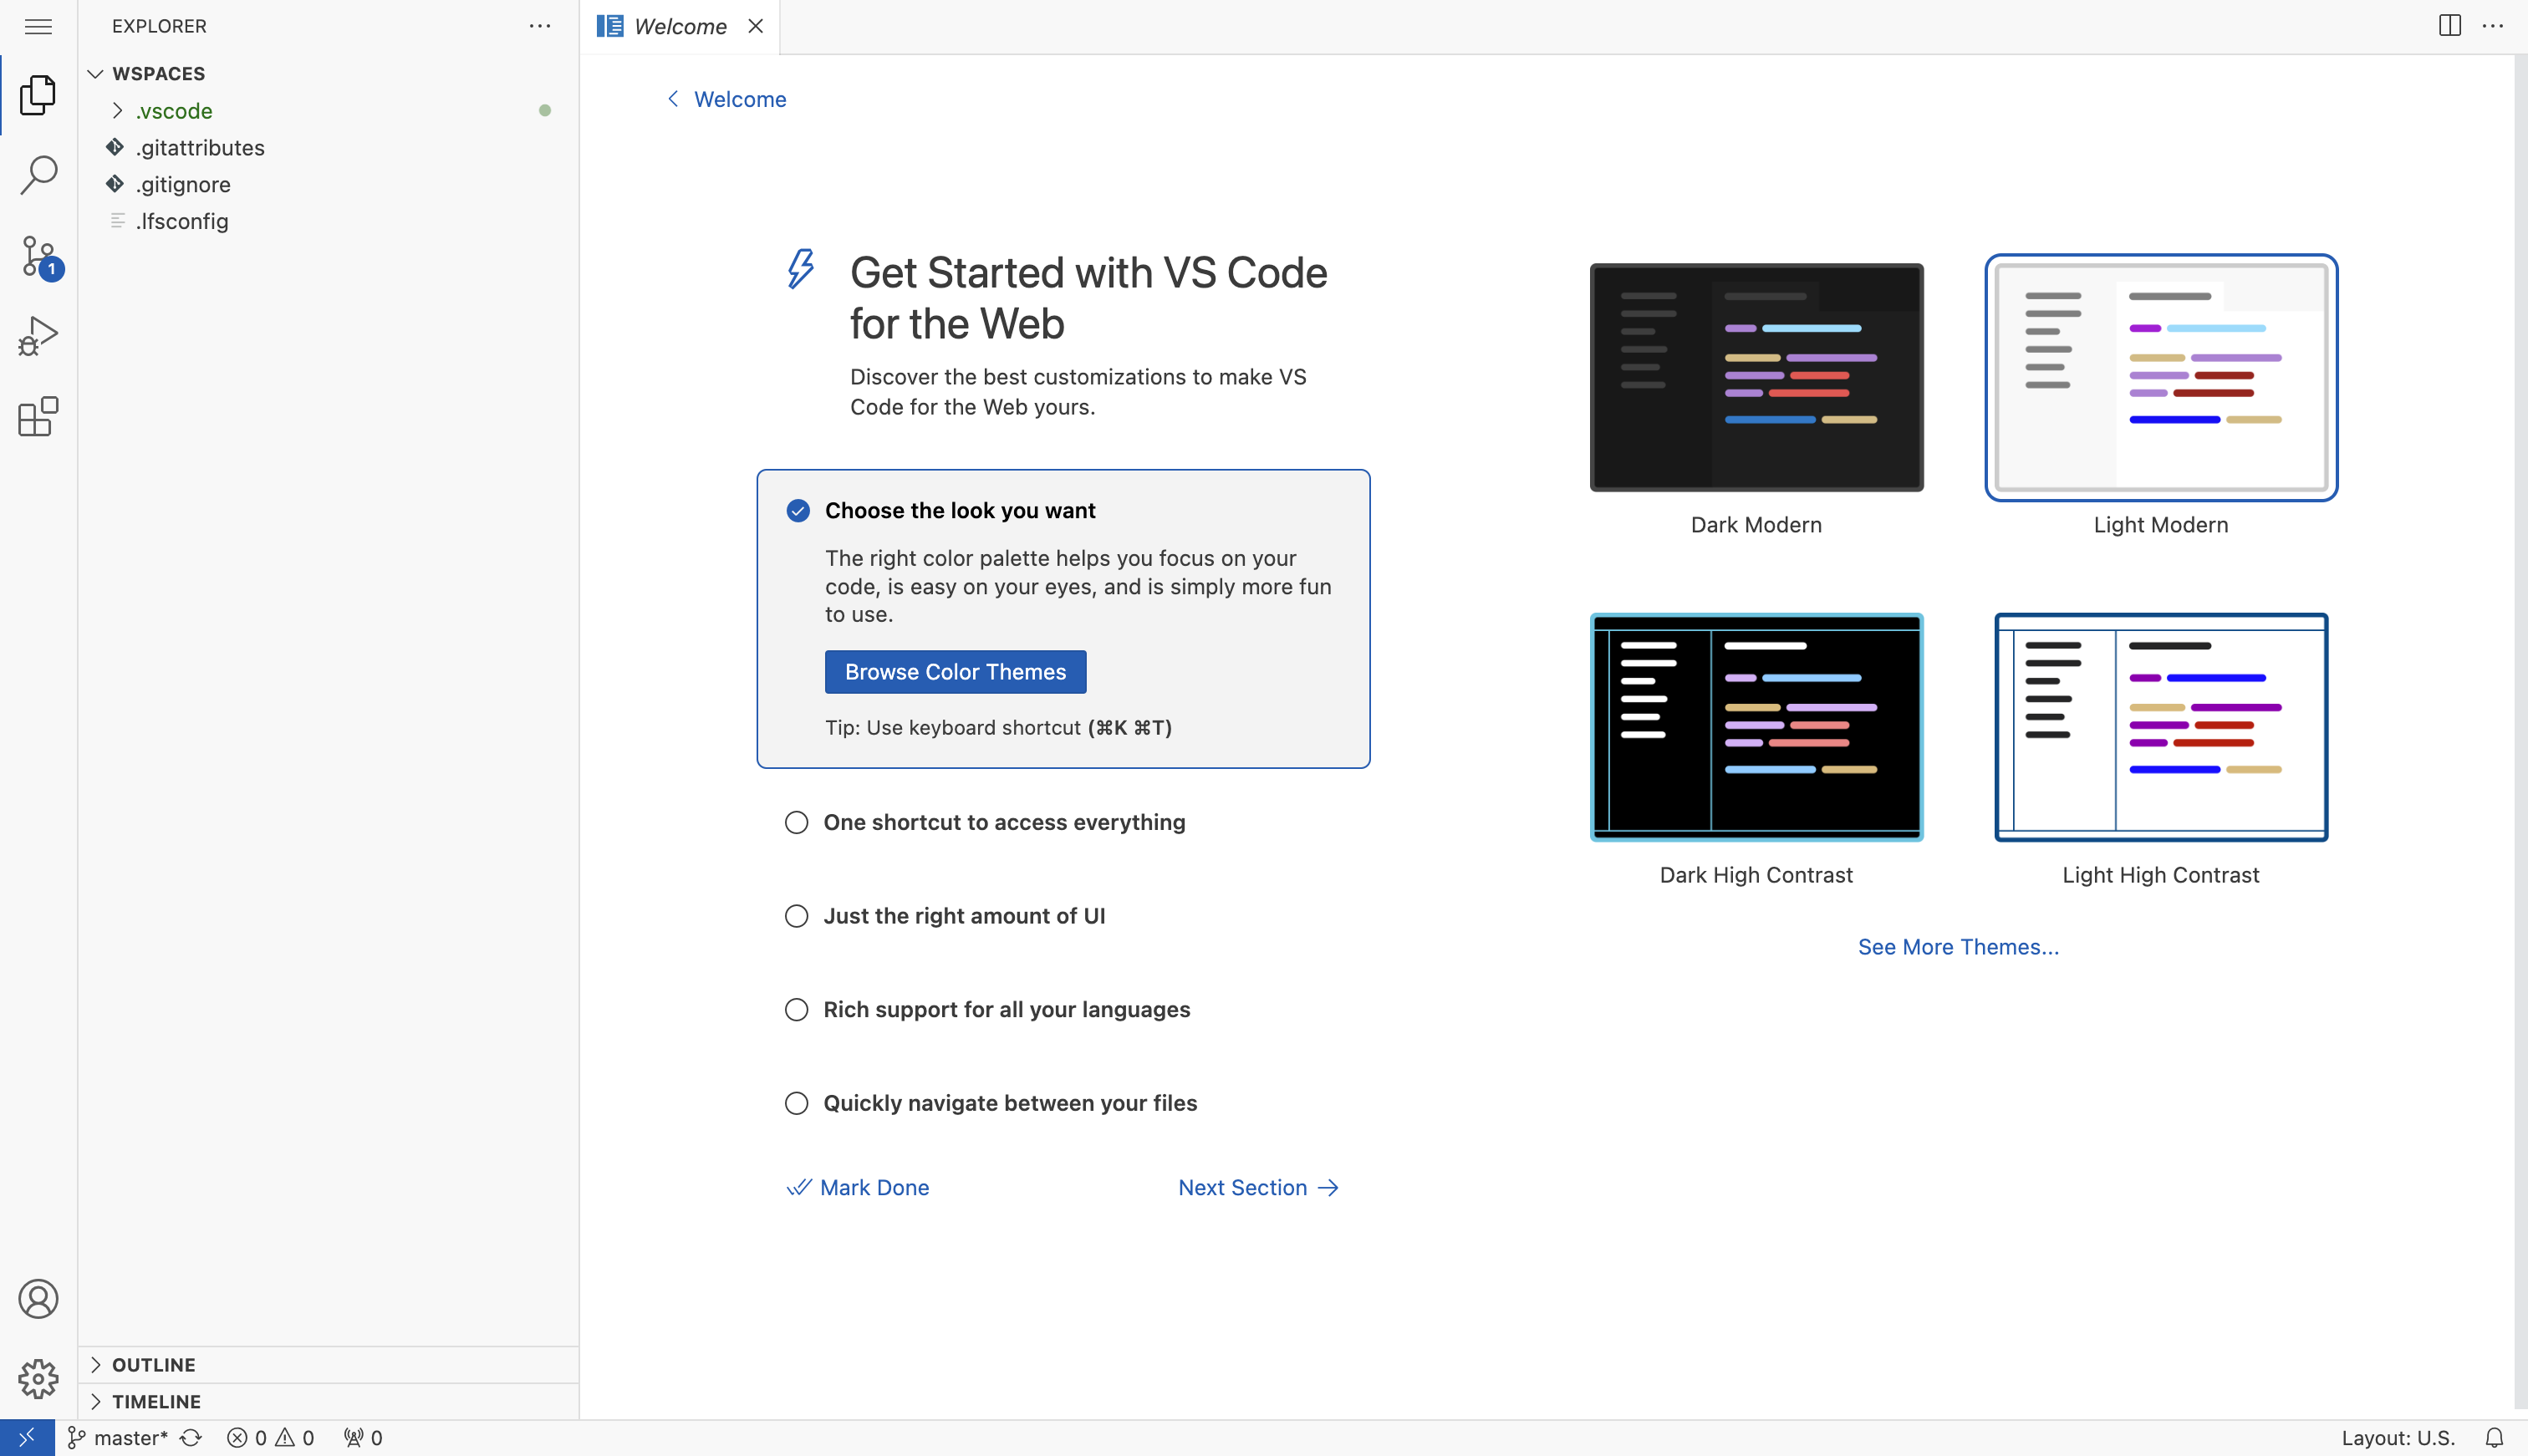Open errors and warnings status entry
This screenshot has height=1456, width=2528.
coord(270,1437)
